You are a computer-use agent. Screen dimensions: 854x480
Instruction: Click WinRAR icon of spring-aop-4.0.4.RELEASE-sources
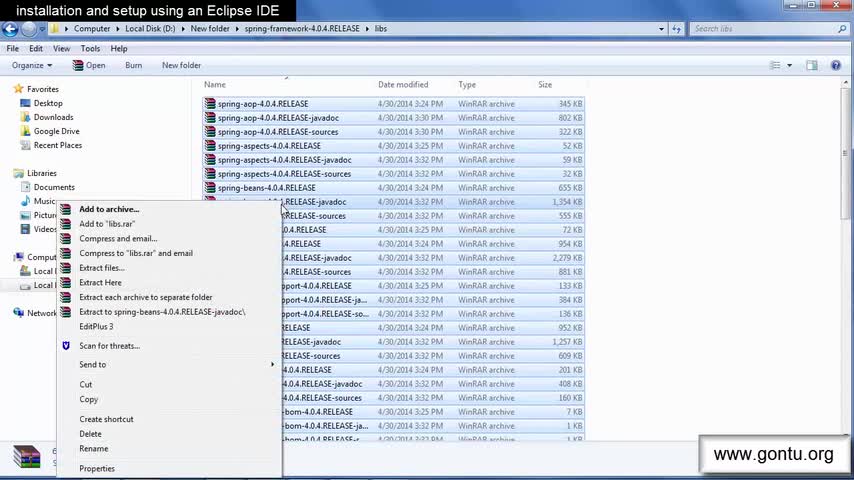pos(210,132)
